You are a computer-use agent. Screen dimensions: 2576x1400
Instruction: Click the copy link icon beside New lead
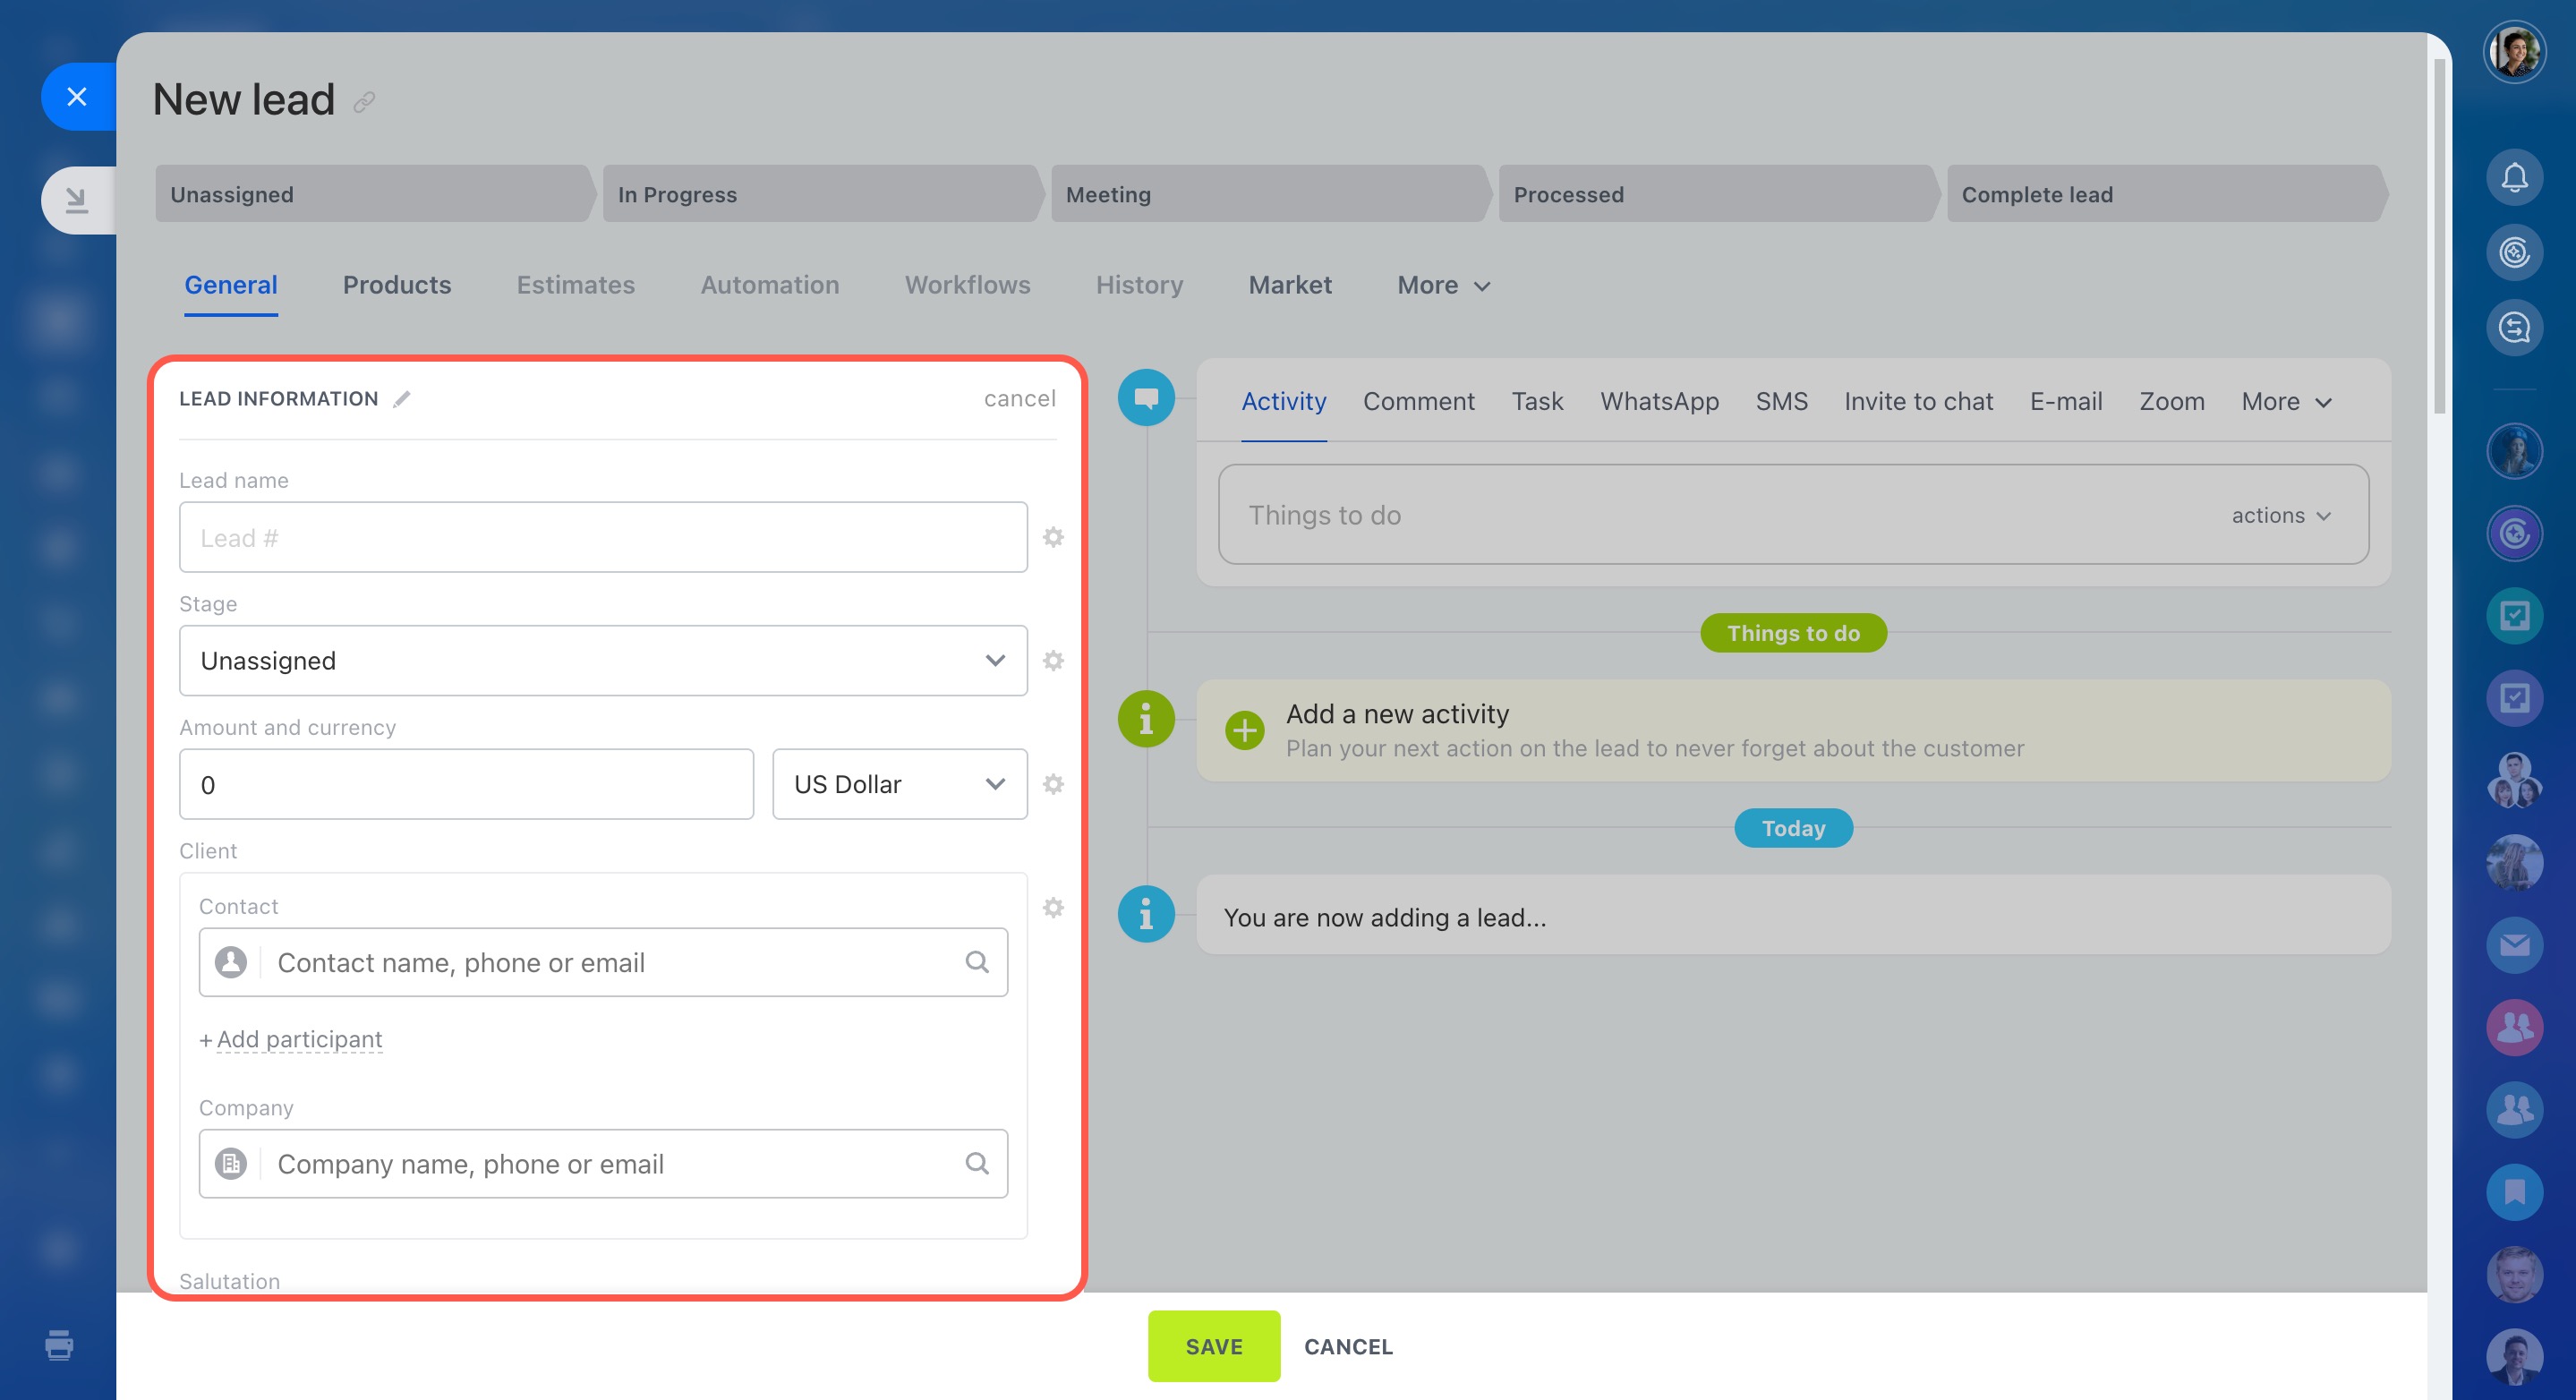coord(364,101)
